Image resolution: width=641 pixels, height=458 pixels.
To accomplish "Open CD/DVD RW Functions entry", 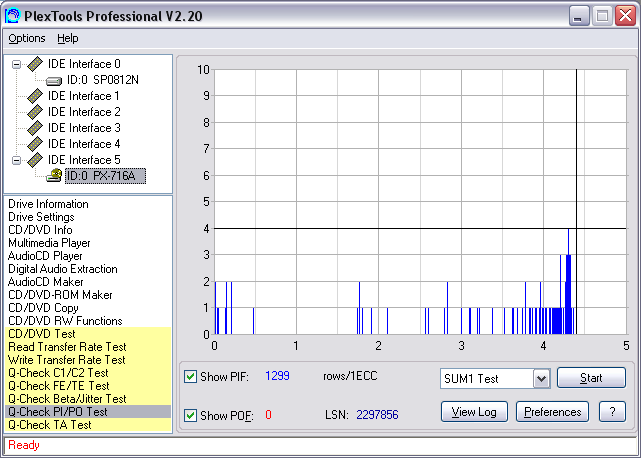I will pos(65,321).
